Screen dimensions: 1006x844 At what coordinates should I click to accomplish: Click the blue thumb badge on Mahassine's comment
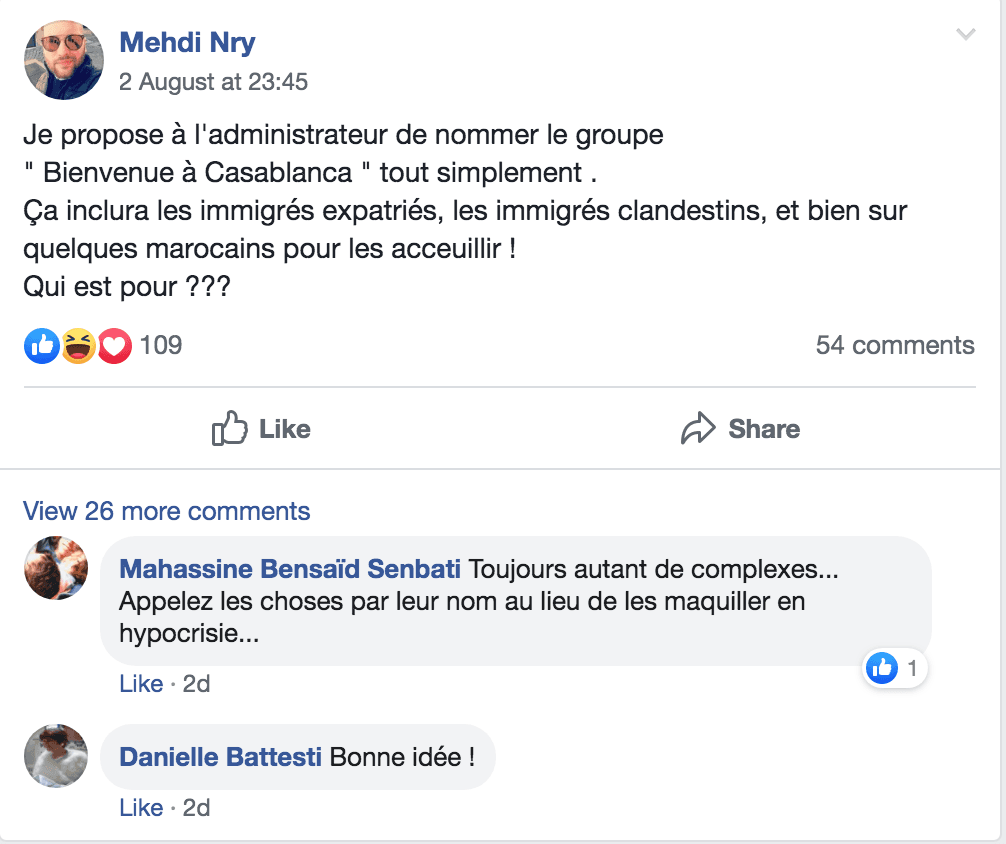[881, 668]
